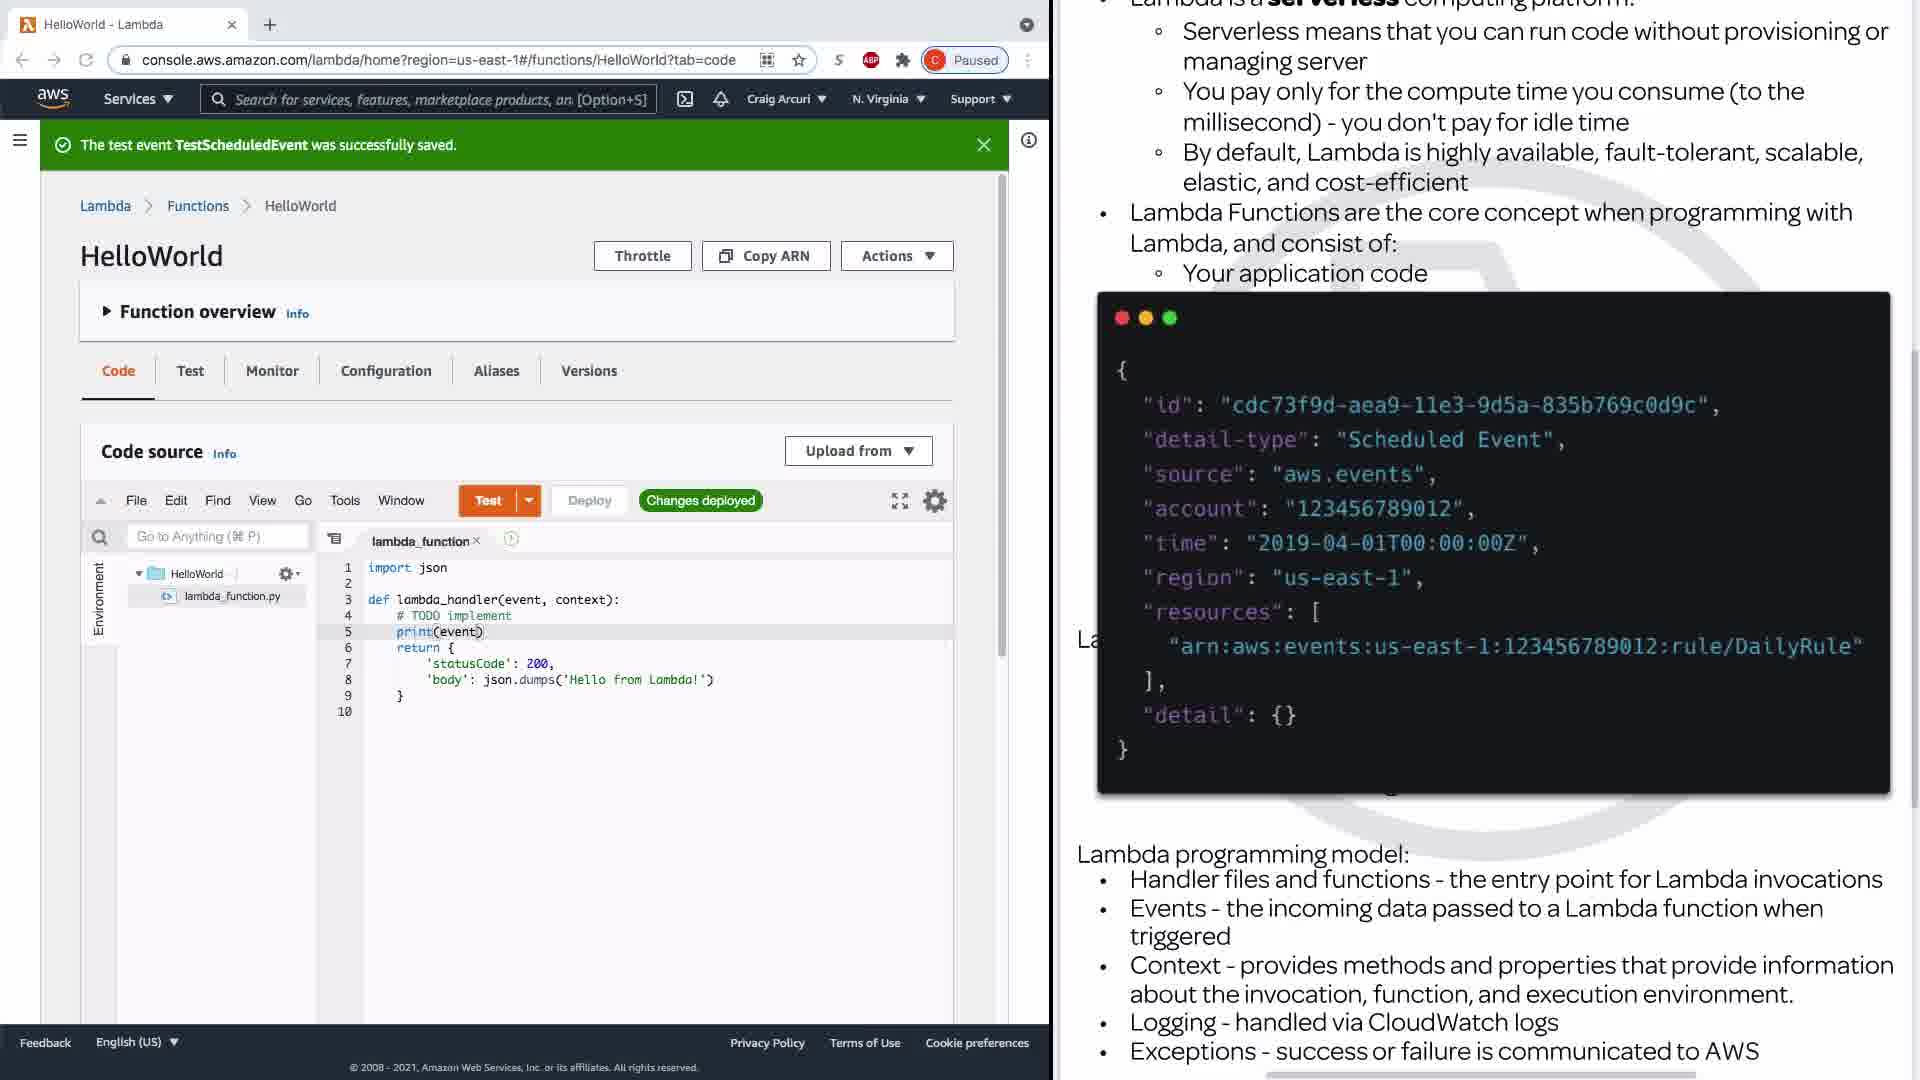Image resolution: width=1920 pixels, height=1080 pixels.
Task: Collapse the HelloWorld folder tree
Action: click(139, 574)
